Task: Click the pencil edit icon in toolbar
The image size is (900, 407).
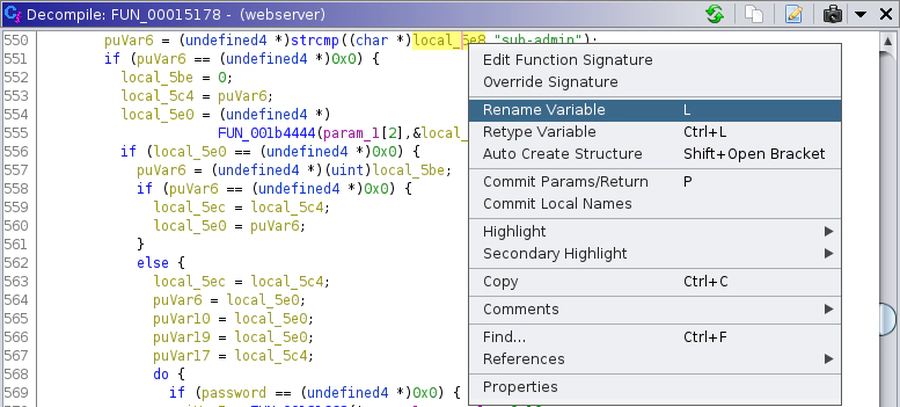Action: [794, 14]
